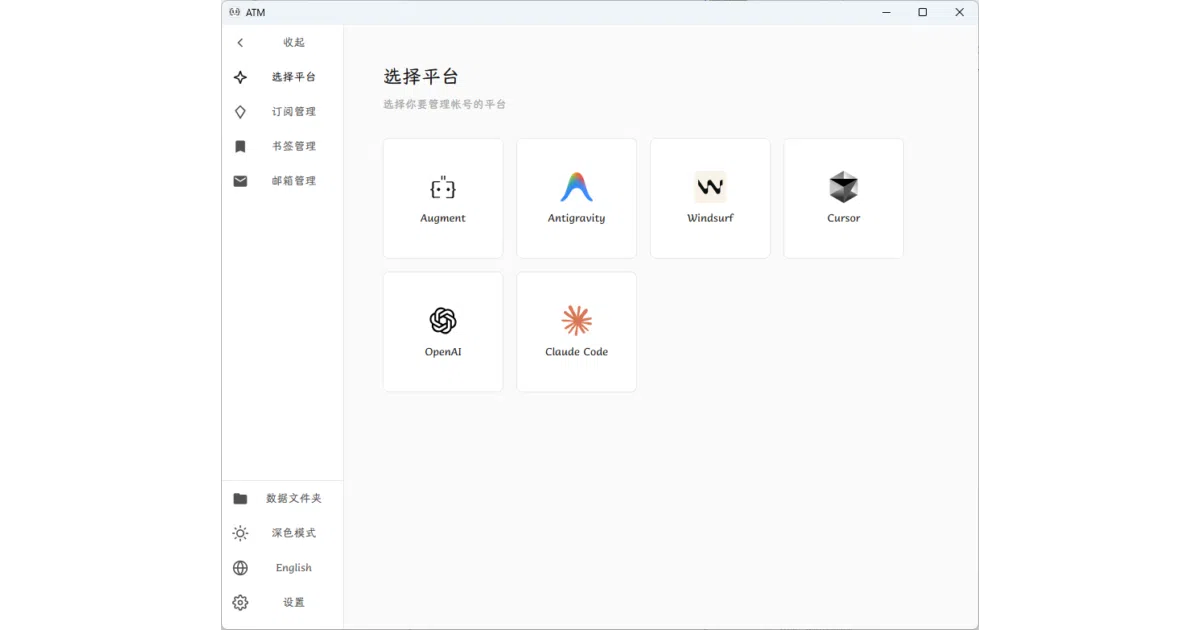Viewport: 1200px width, 630px height.
Task: Click the 选择平台 page heading
Action: click(421, 77)
